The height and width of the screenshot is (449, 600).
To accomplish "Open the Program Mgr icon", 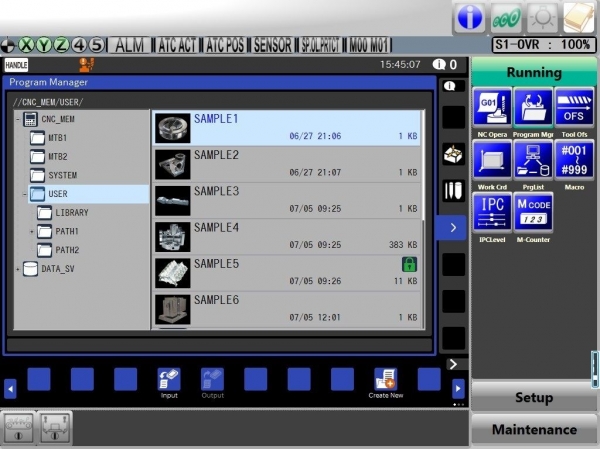I will coord(533,107).
